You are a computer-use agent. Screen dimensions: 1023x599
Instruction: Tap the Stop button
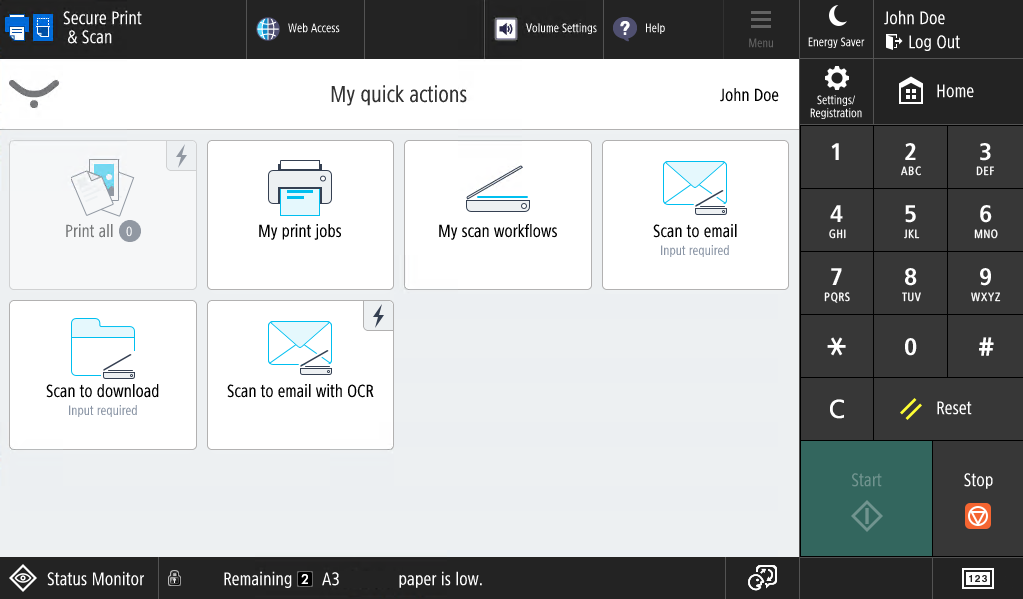pos(978,499)
